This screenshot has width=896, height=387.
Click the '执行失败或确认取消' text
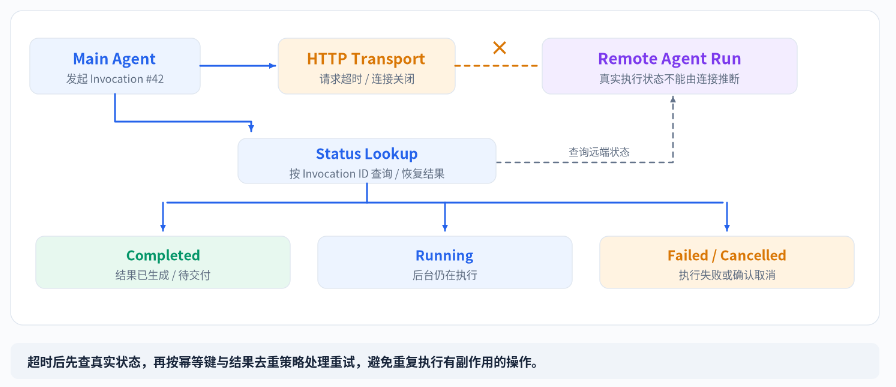pos(727,275)
